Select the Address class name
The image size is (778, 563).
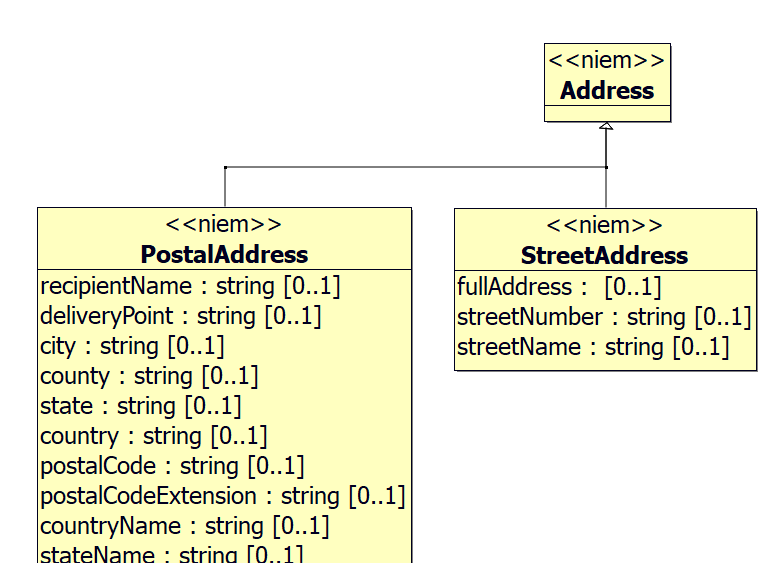[607, 91]
